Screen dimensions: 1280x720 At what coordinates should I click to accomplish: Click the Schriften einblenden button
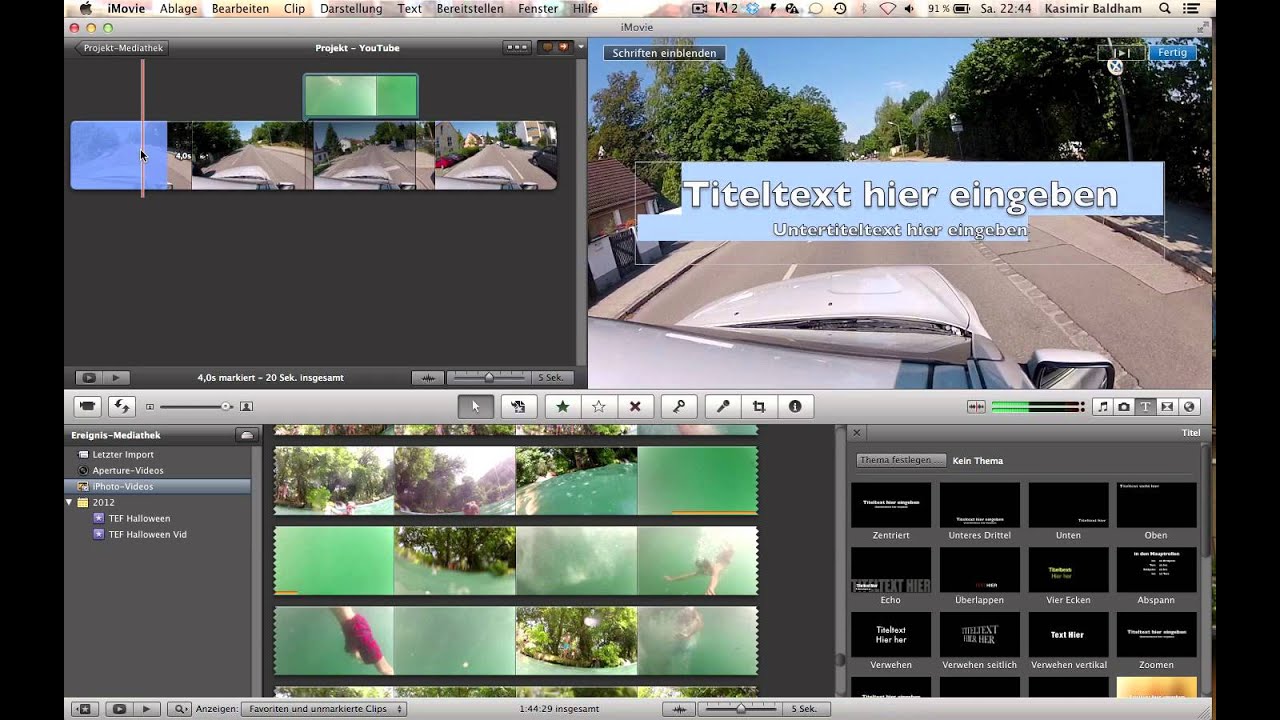click(x=664, y=53)
